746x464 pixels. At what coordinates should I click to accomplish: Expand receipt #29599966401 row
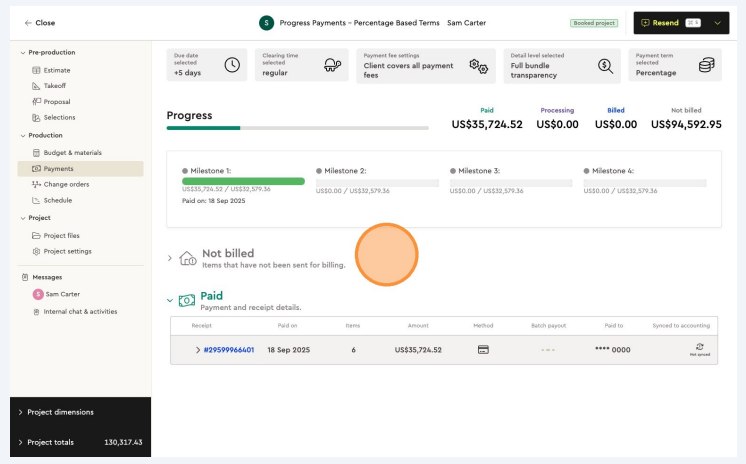(198, 350)
